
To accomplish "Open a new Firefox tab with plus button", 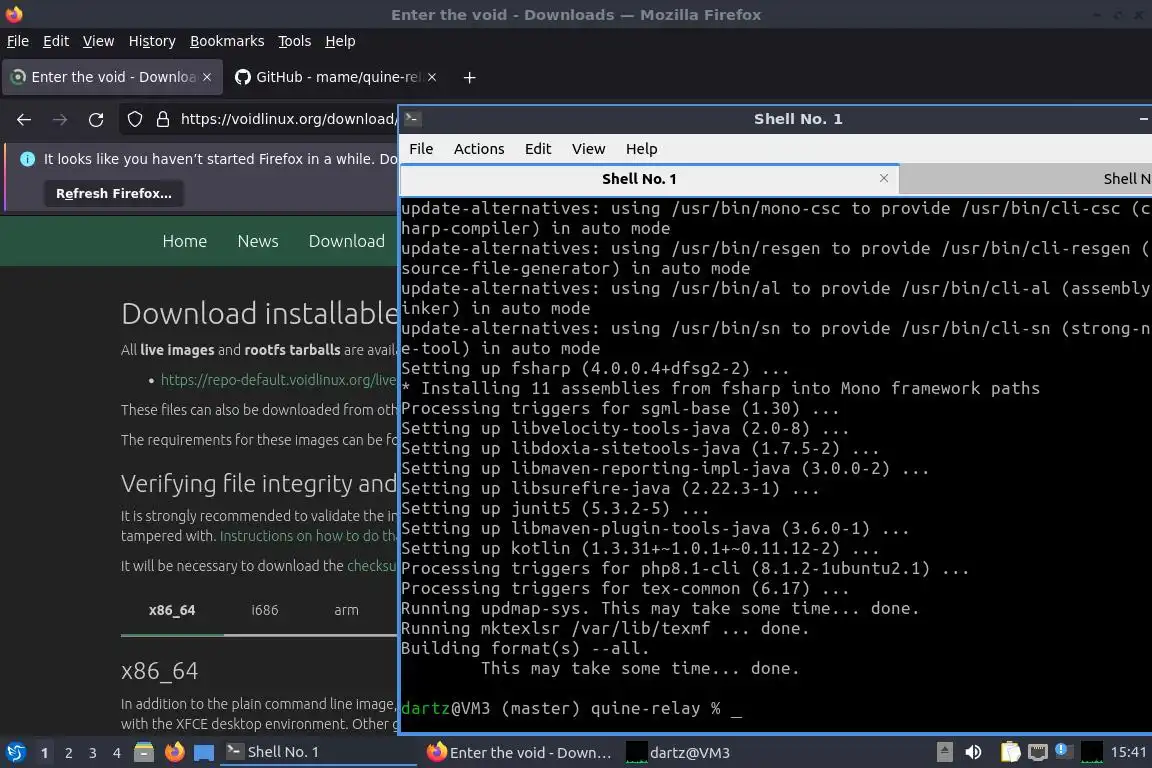I will coord(469,77).
